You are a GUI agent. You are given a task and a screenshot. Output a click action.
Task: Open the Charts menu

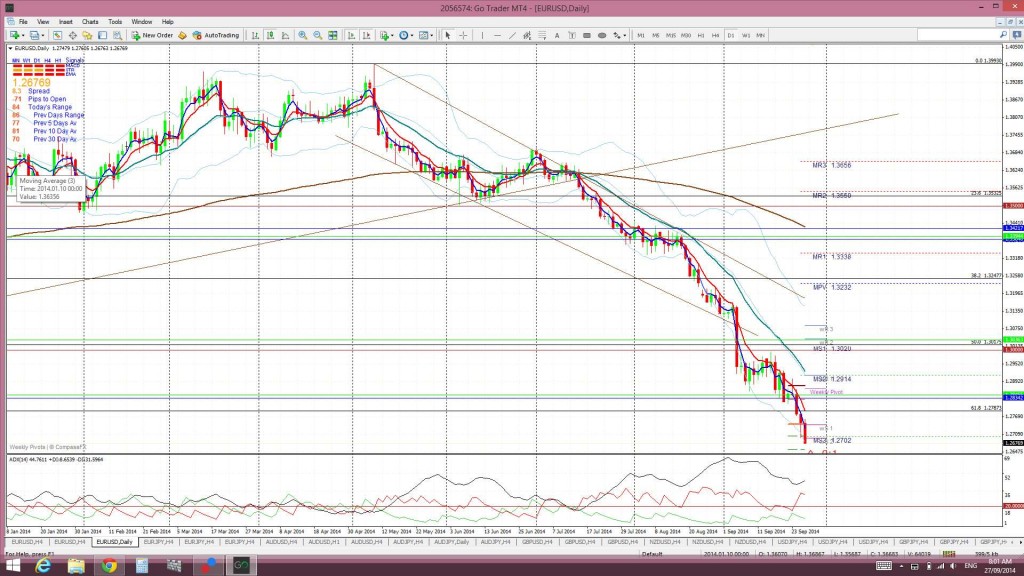click(90, 22)
